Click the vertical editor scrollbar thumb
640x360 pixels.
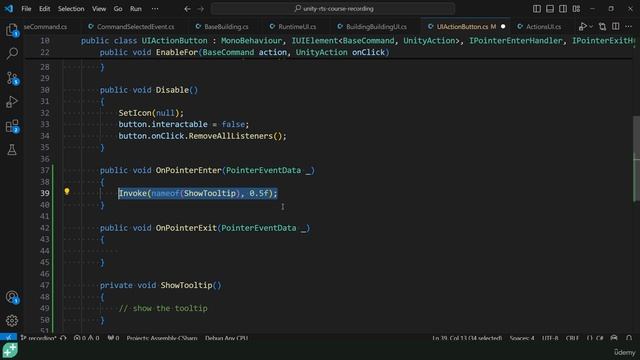636,158
